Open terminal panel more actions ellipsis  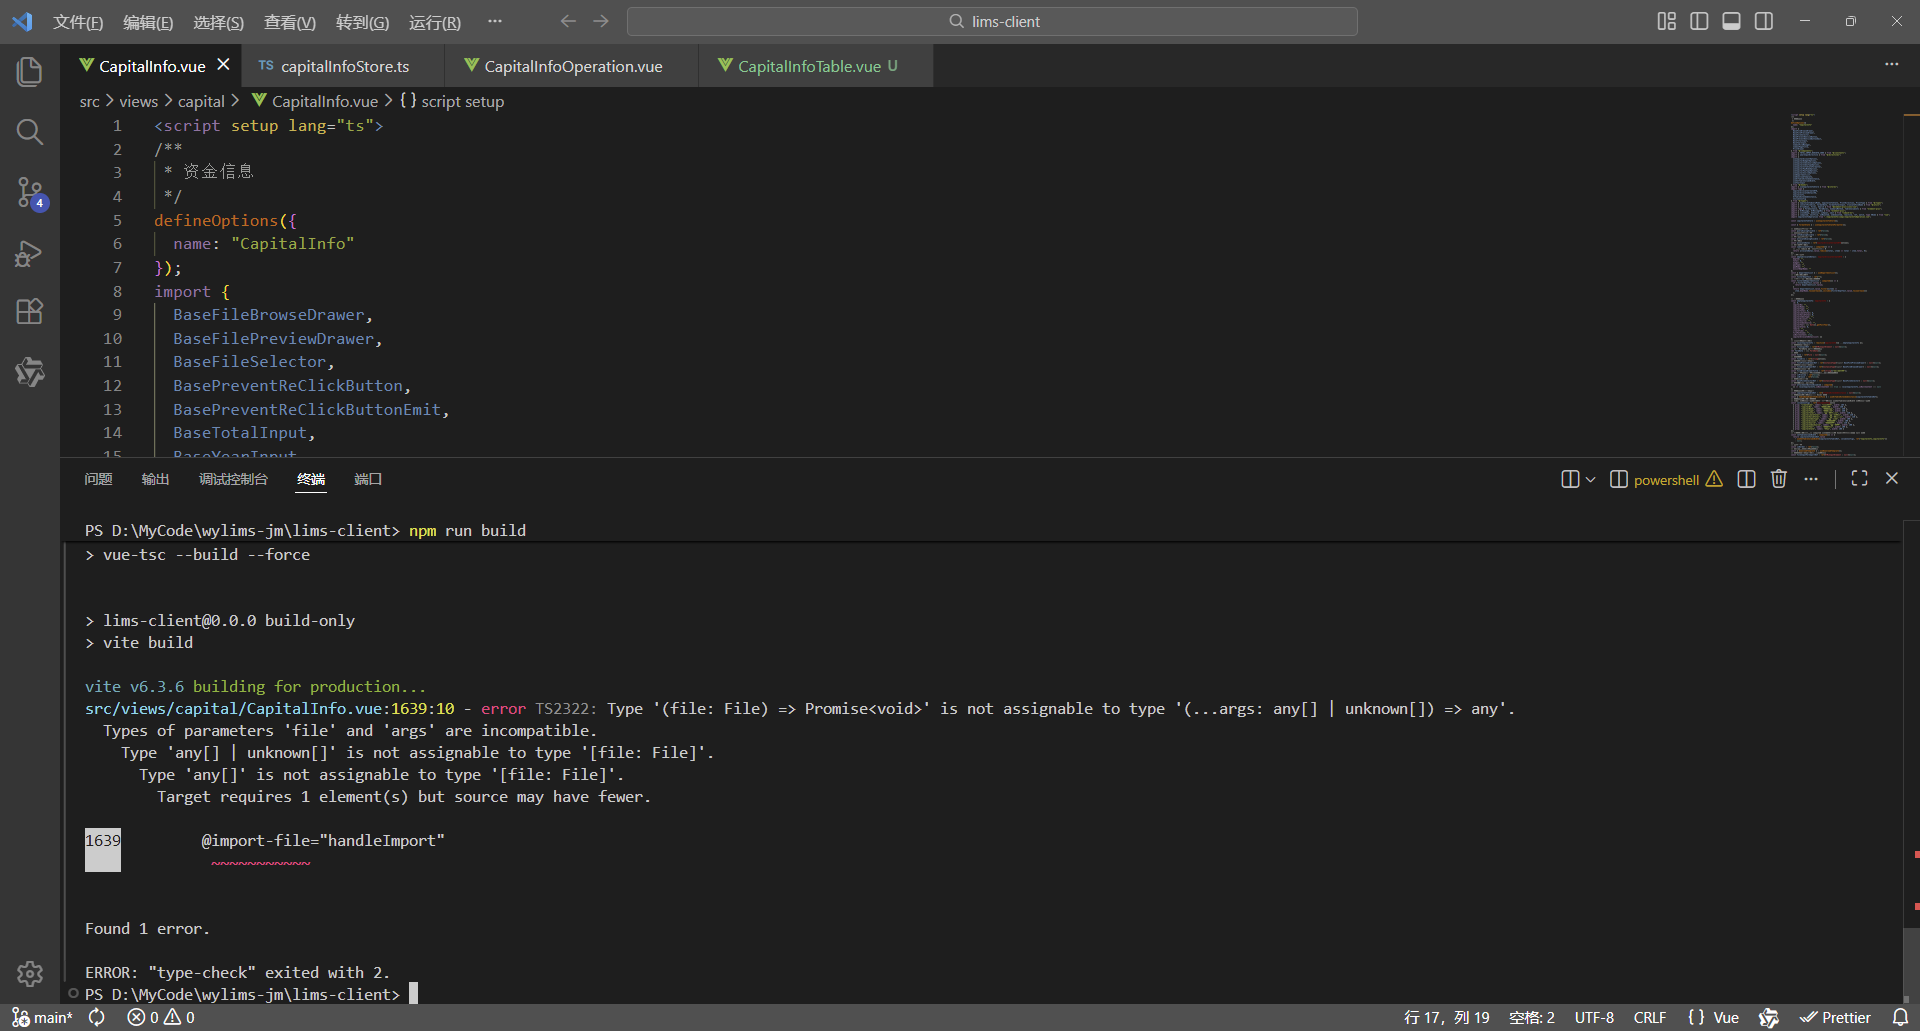[x=1811, y=479]
